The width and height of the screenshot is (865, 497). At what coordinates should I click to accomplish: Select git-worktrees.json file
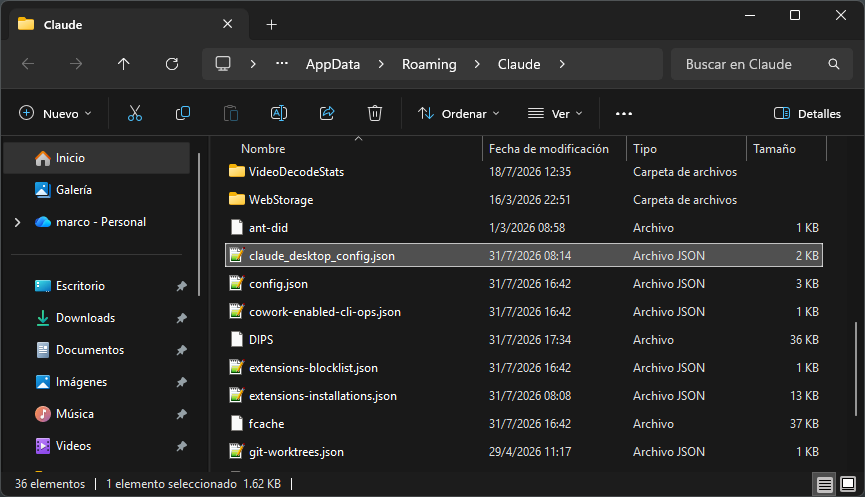[x=524, y=452]
